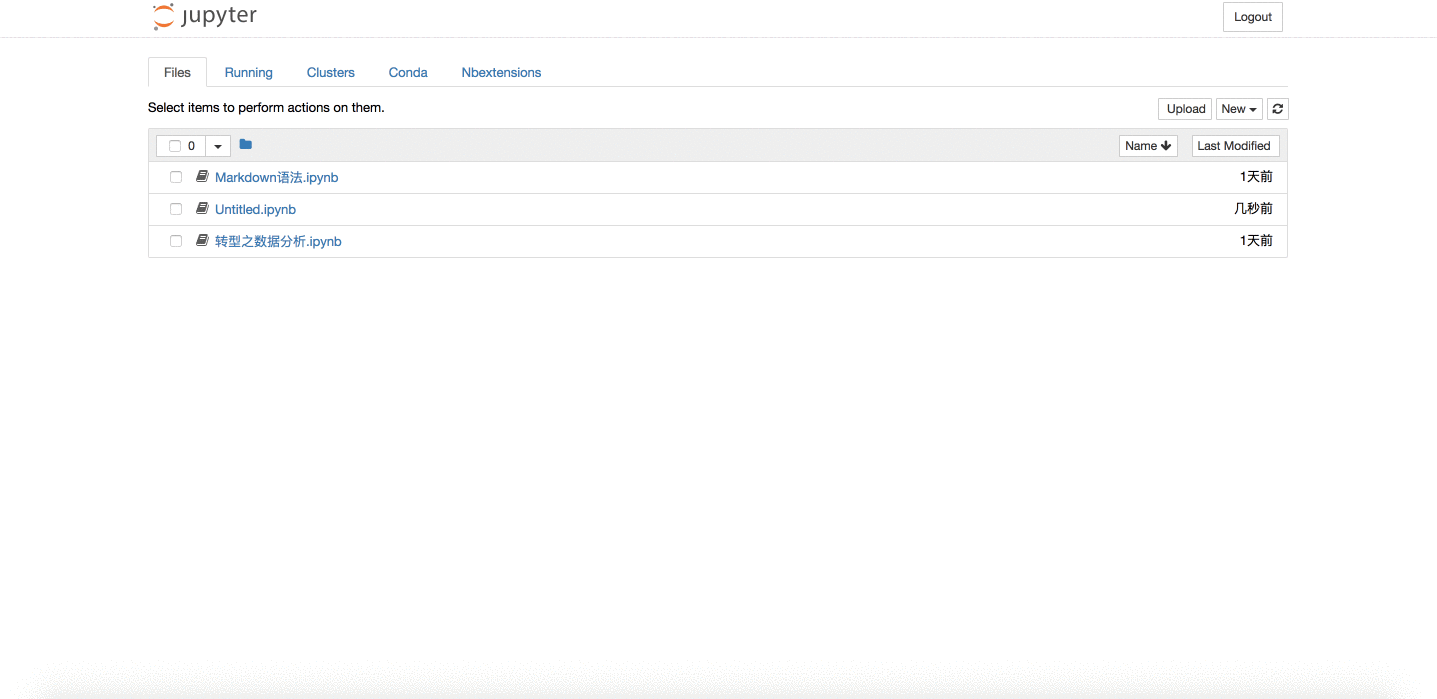Click the notebook icon beside Markdown语法.ipynb
This screenshot has height=699, width=1437.
(201, 176)
